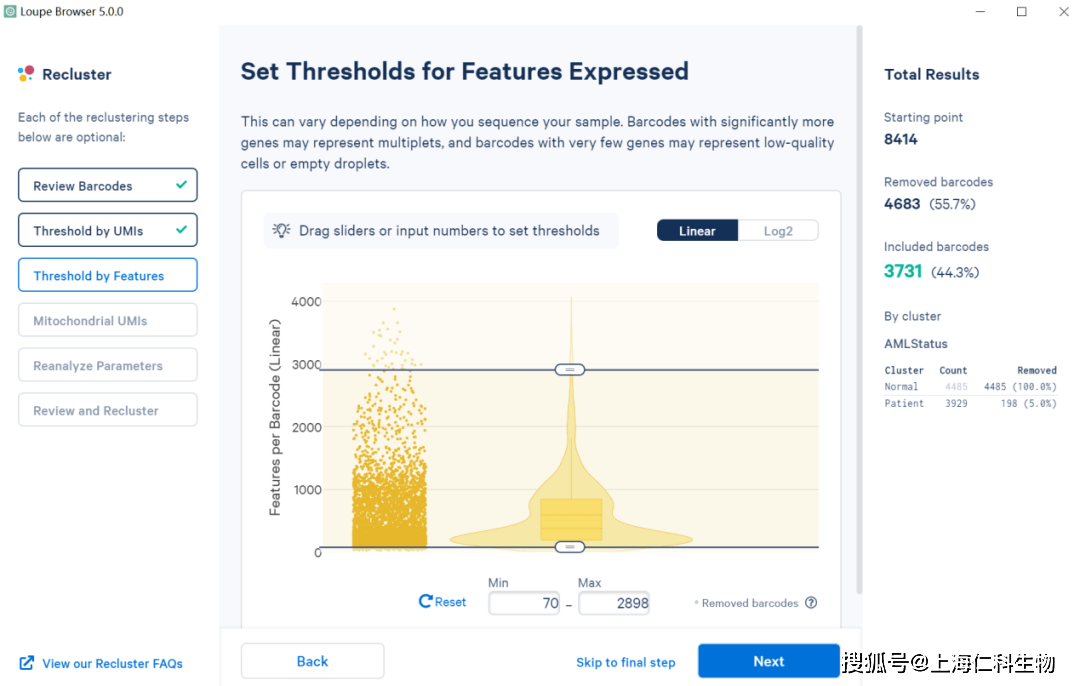
Task: Click the lightbulb hint icon
Action: 281,230
